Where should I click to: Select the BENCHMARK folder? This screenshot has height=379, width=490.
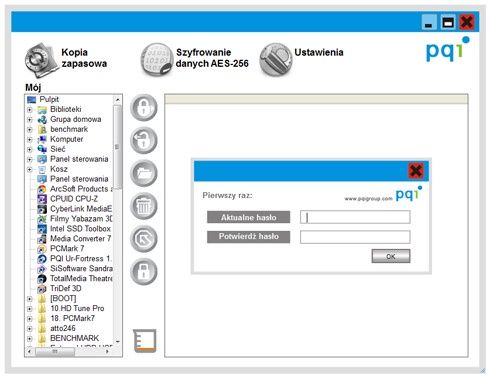pos(74,338)
